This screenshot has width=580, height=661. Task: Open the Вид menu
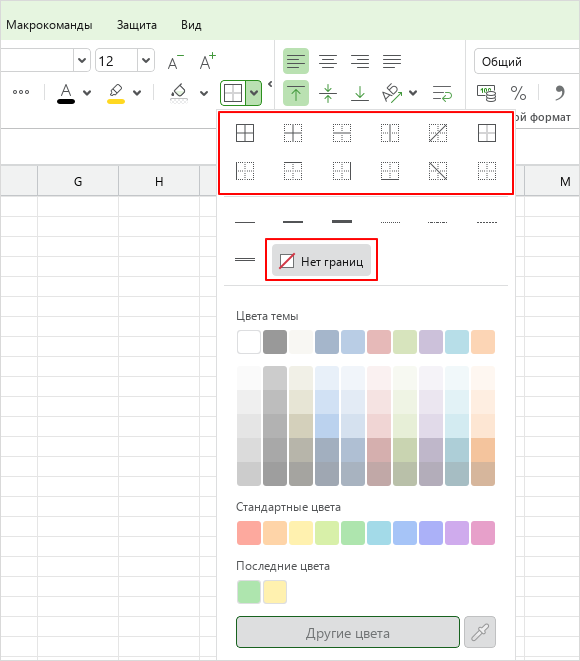[191, 25]
